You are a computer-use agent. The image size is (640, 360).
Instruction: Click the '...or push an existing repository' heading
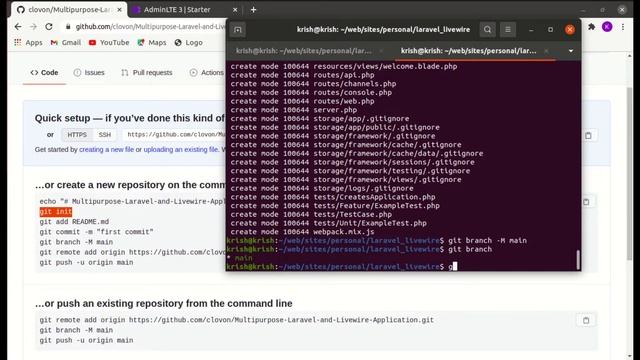pos(164,304)
